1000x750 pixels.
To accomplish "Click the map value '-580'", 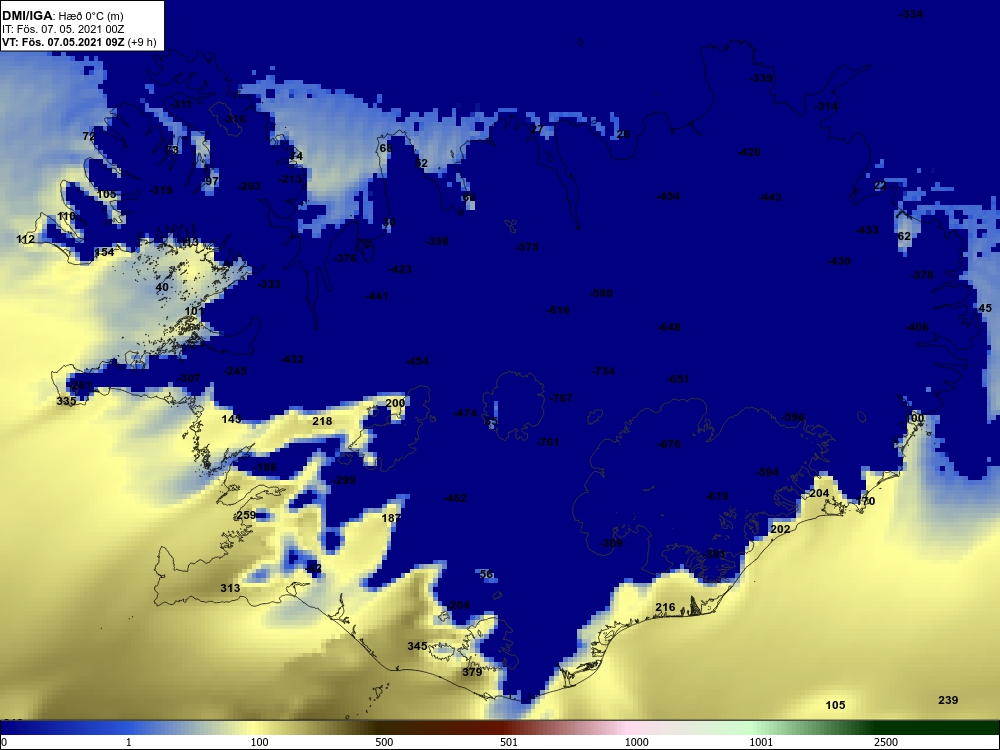I will 601,293.
